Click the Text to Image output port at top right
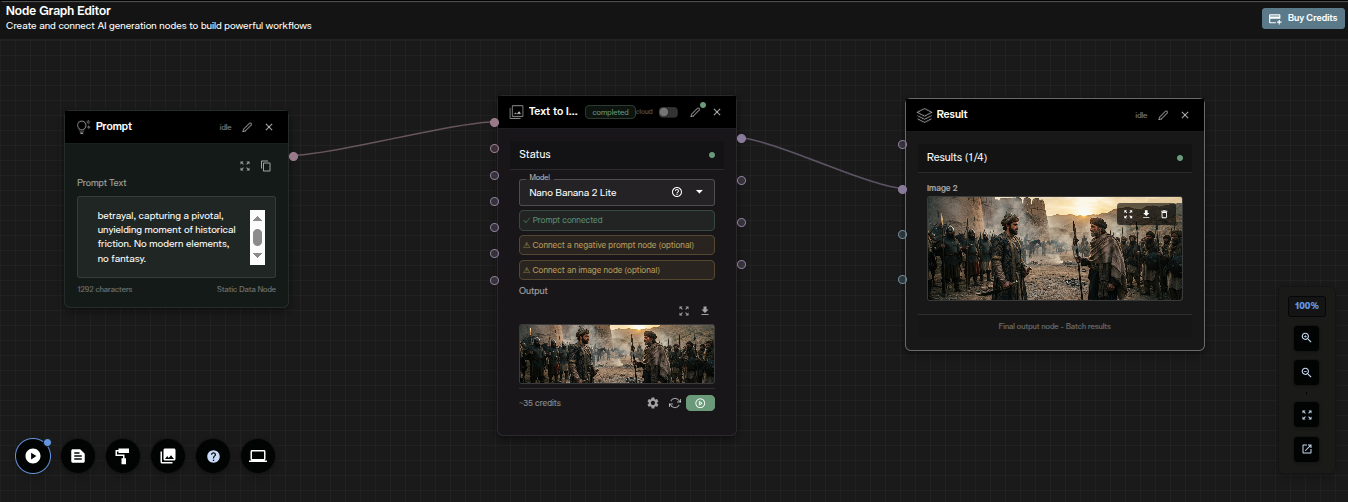 (x=741, y=138)
